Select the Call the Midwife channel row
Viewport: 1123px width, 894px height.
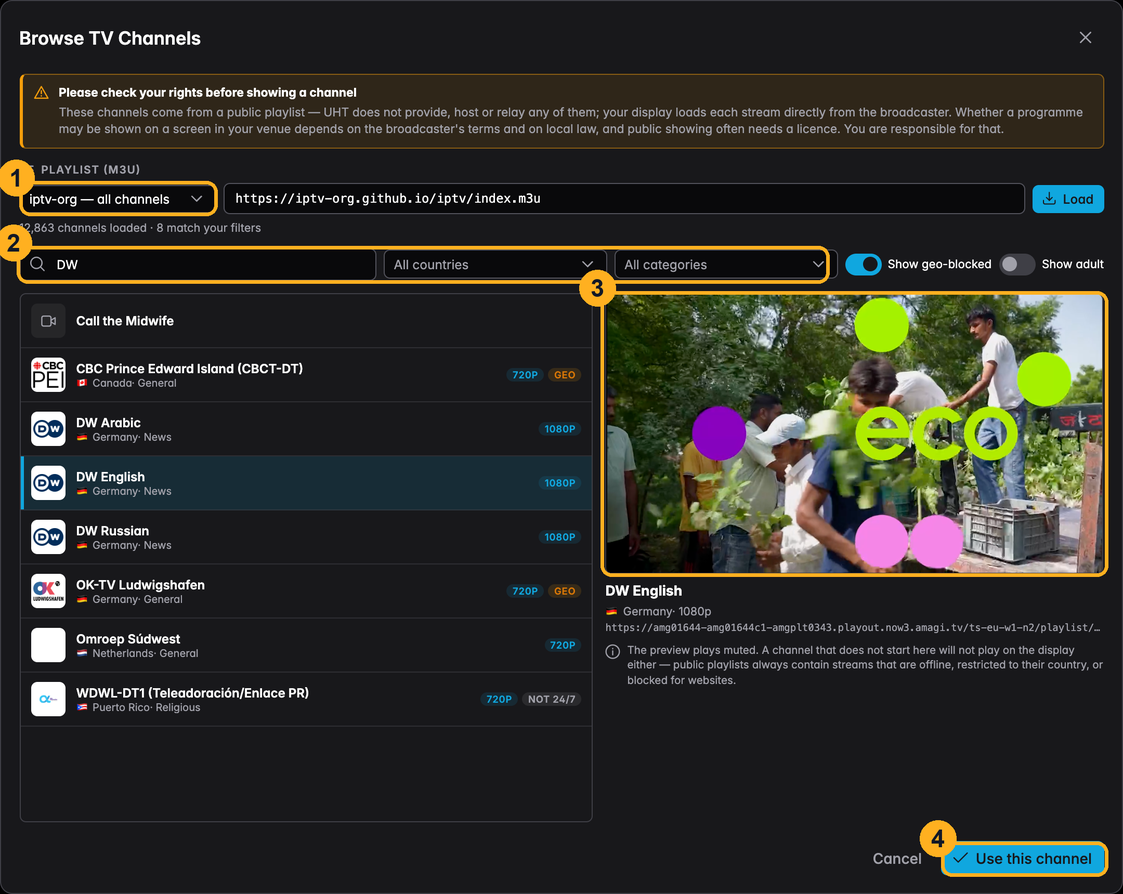pyautogui.click(x=307, y=321)
